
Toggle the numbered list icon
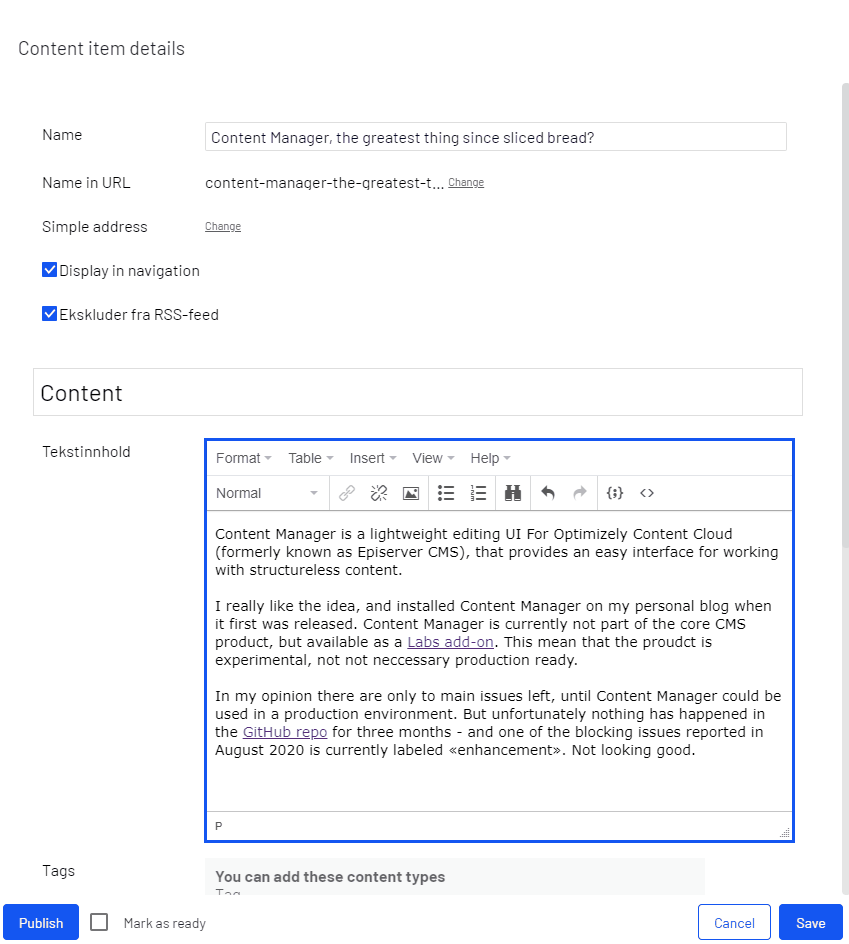pyautogui.click(x=478, y=493)
